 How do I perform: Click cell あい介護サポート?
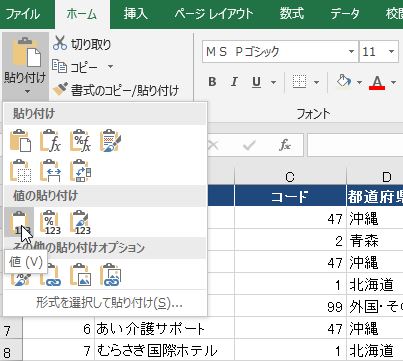164,329
